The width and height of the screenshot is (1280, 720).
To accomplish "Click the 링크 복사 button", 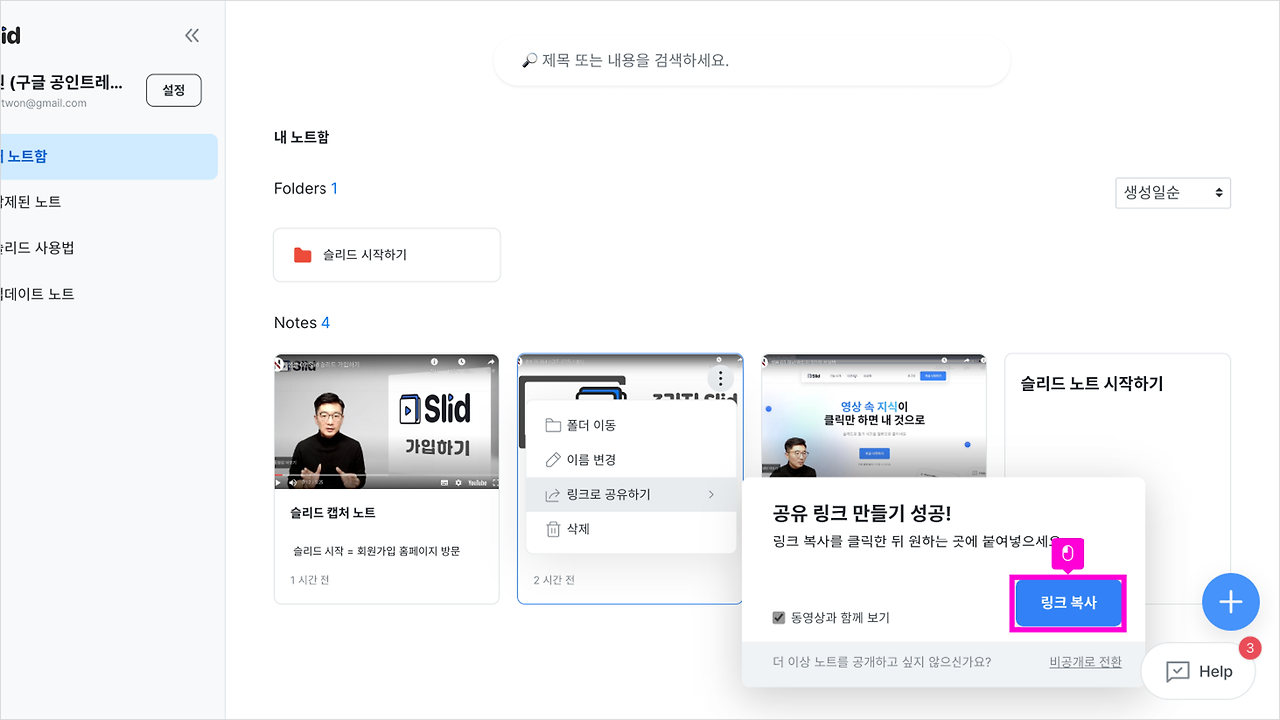I will click(1068, 603).
